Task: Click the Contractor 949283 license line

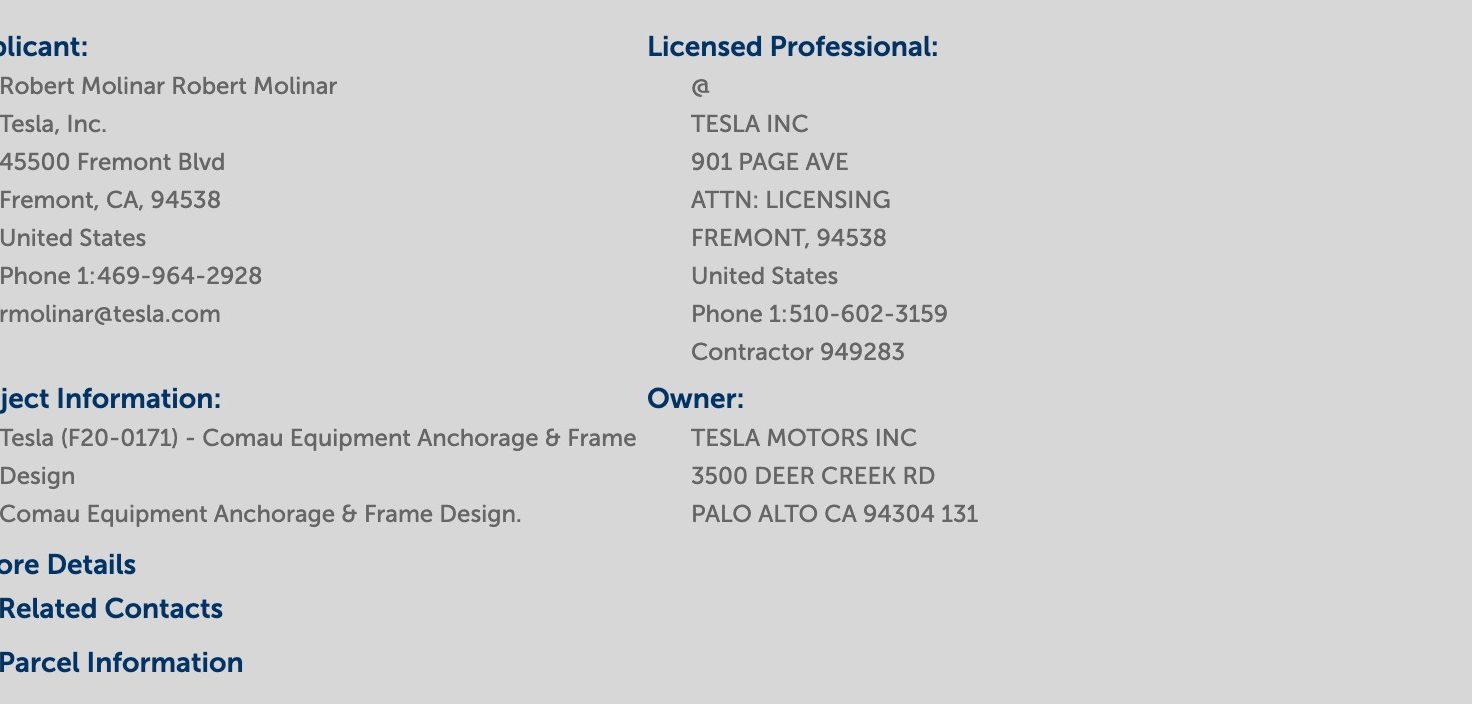Action: click(798, 352)
